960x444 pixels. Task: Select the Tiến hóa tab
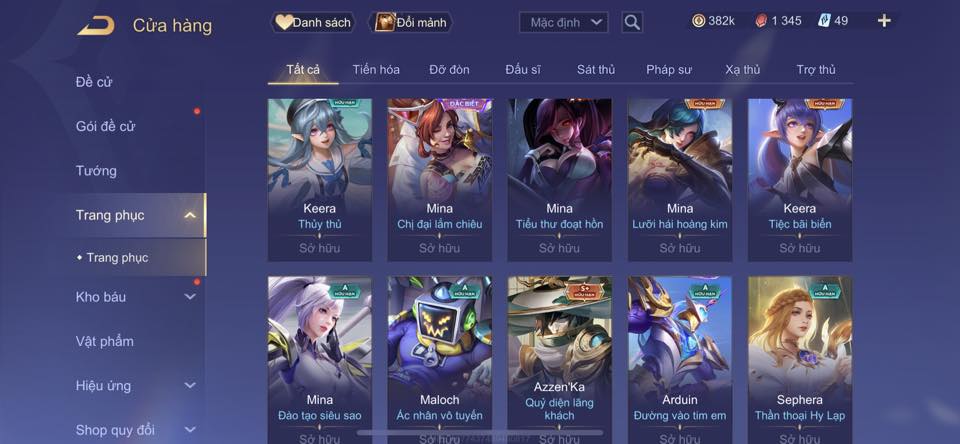(376, 70)
